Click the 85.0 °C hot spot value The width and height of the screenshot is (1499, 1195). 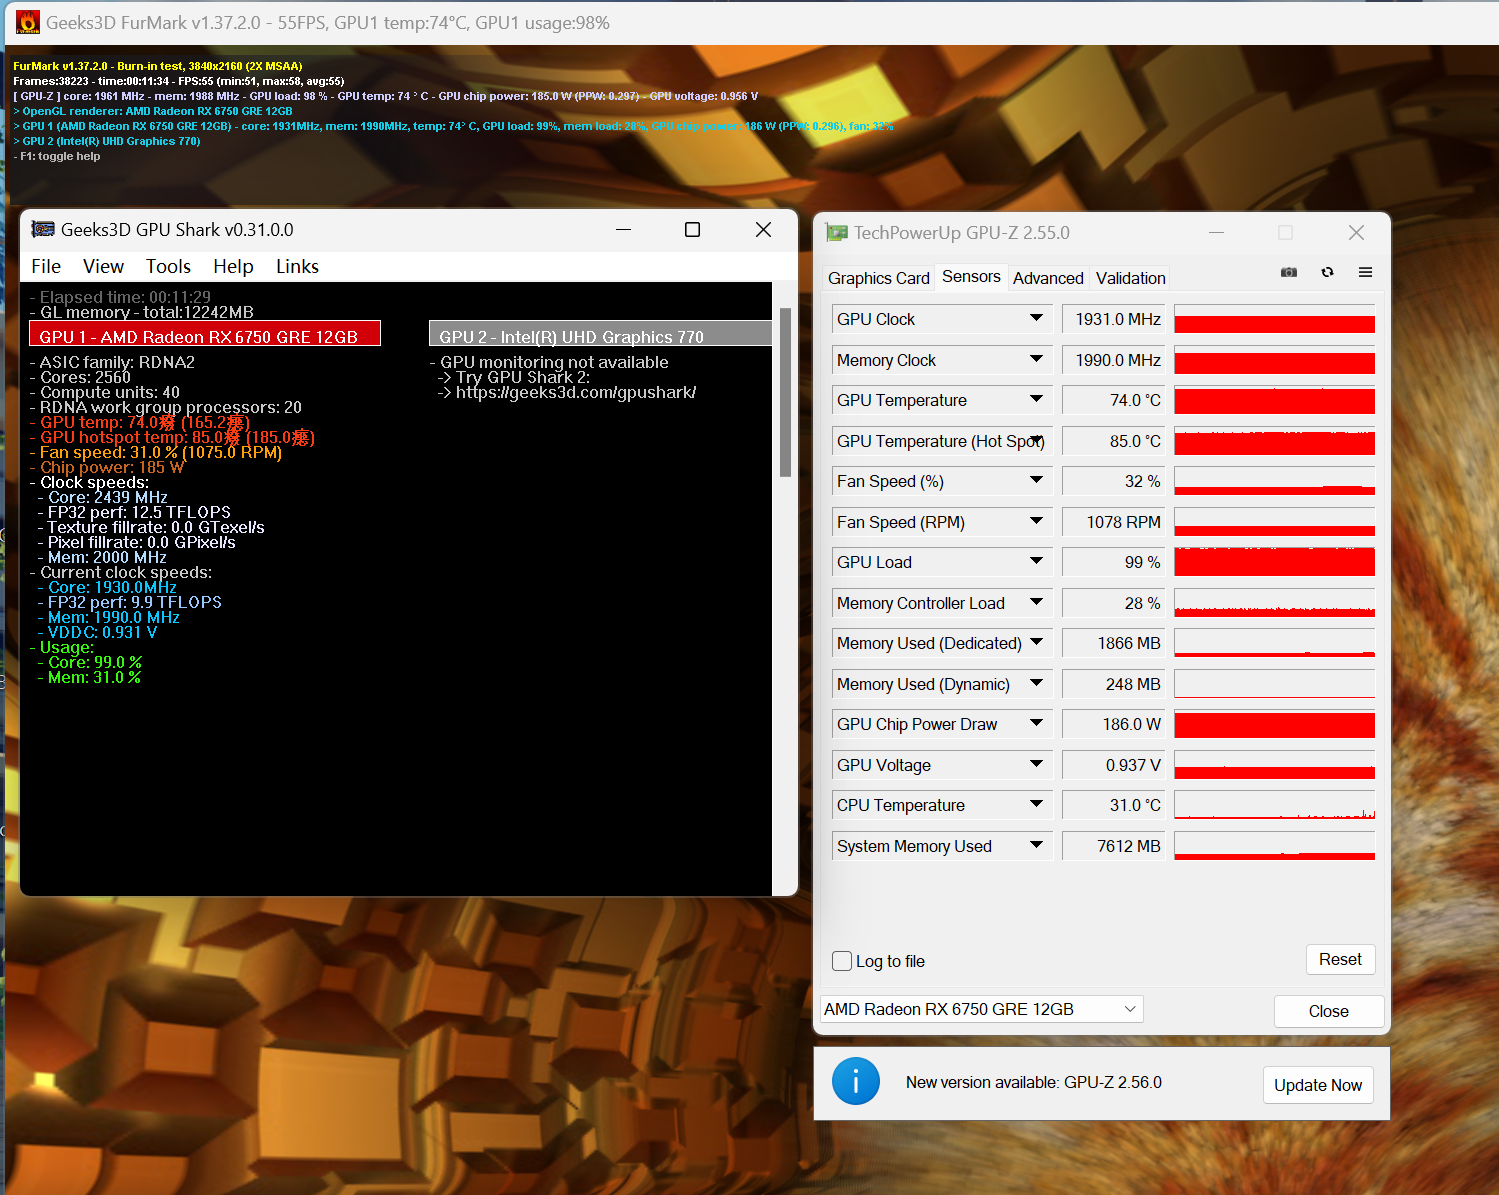coord(1113,441)
